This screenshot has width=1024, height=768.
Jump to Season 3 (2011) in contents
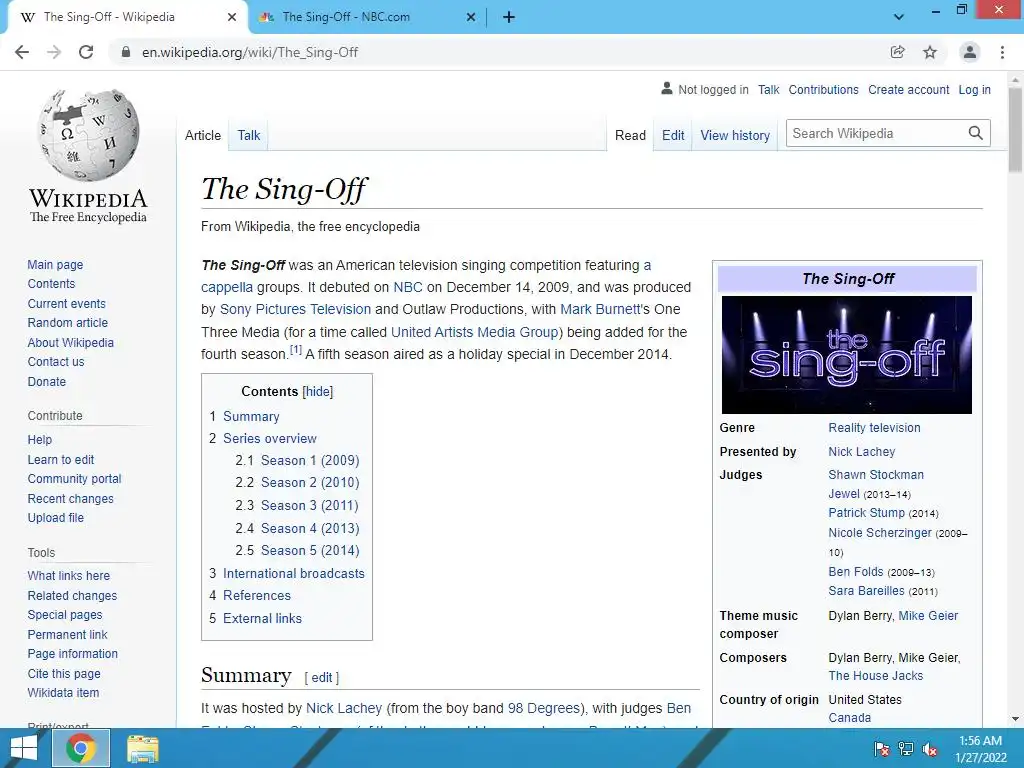click(310, 505)
